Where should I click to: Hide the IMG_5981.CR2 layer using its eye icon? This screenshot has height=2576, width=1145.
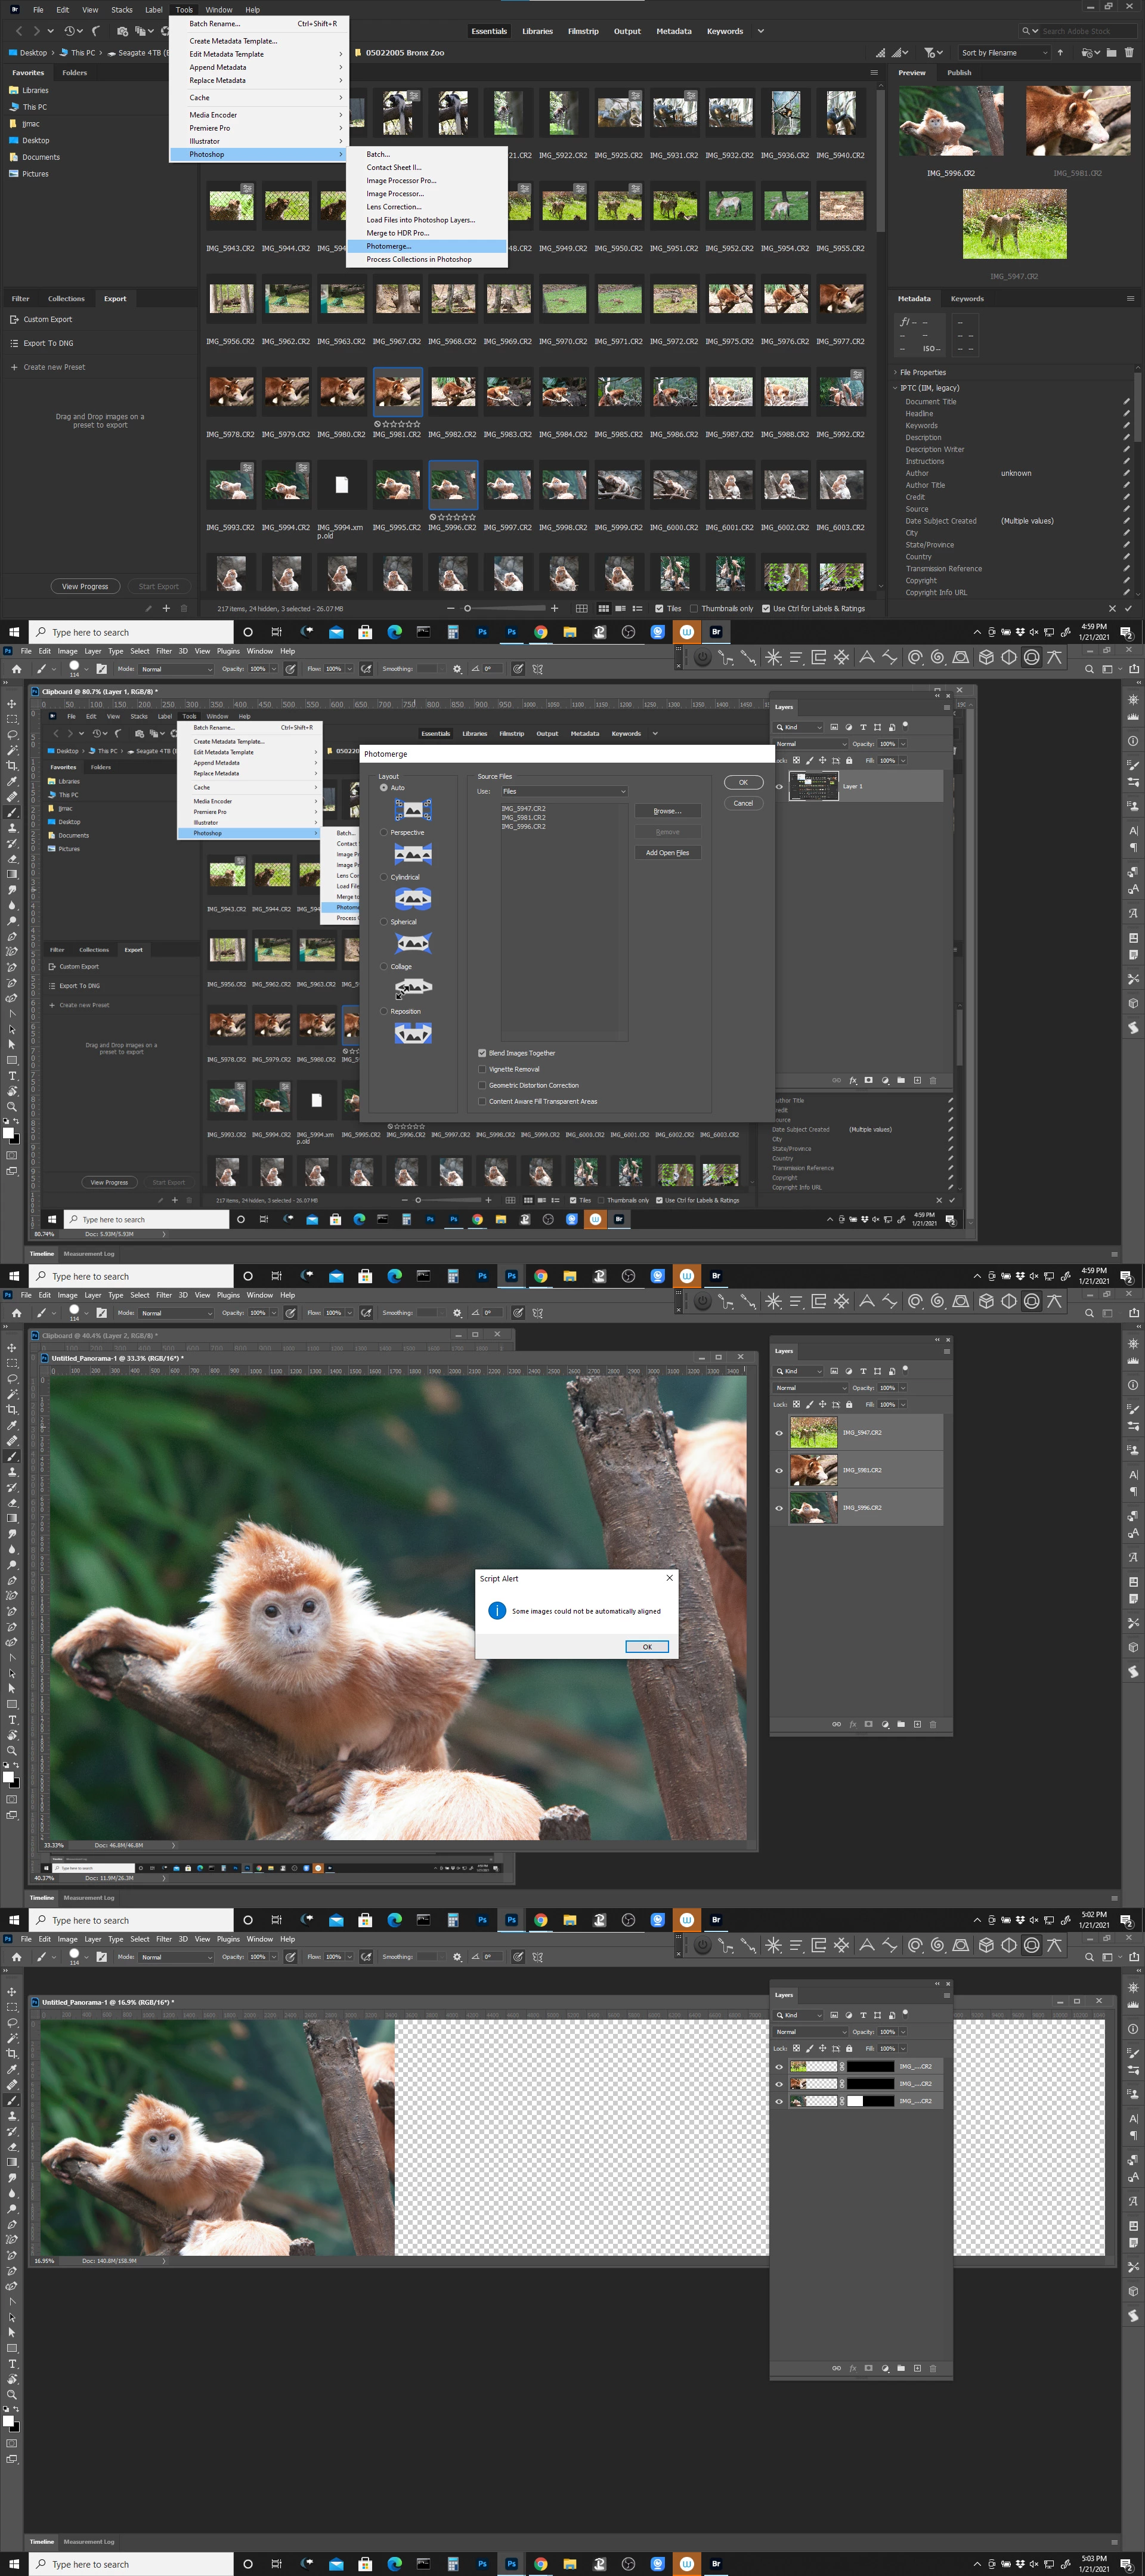click(779, 1470)
